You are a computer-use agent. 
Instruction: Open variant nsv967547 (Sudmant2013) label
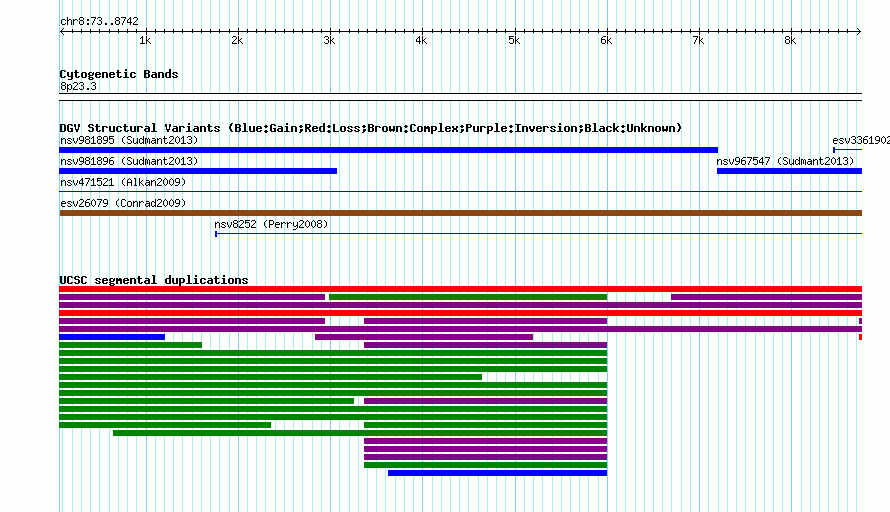pos(785,161)
